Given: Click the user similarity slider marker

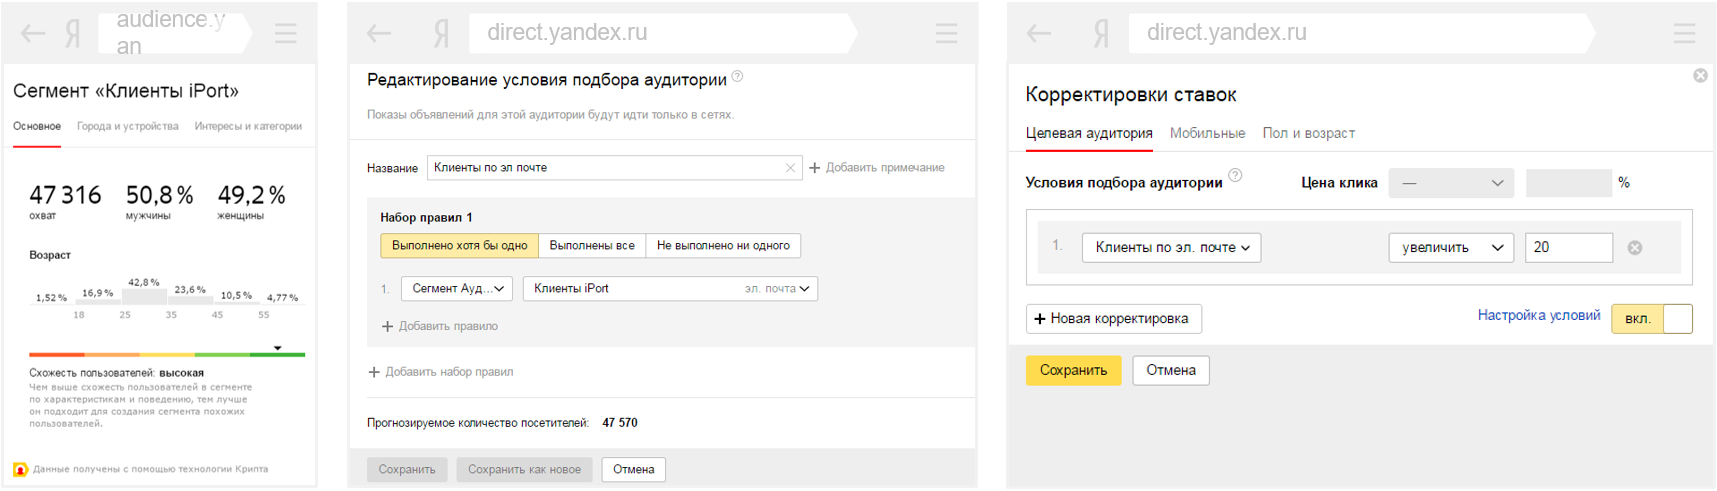Looking at the screenshot, I should 278,349.
